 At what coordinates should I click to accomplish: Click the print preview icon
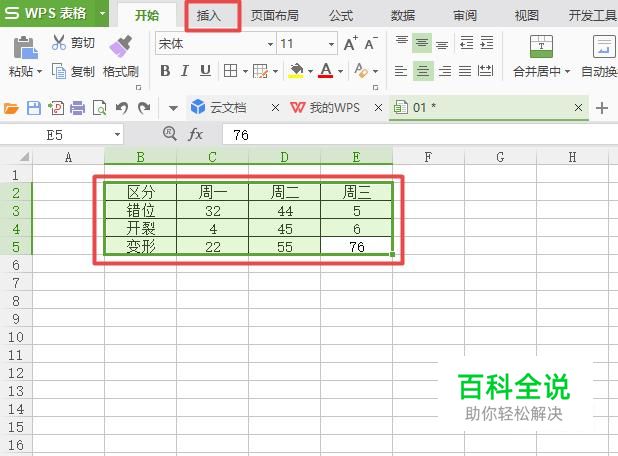[x=99, y=108]
